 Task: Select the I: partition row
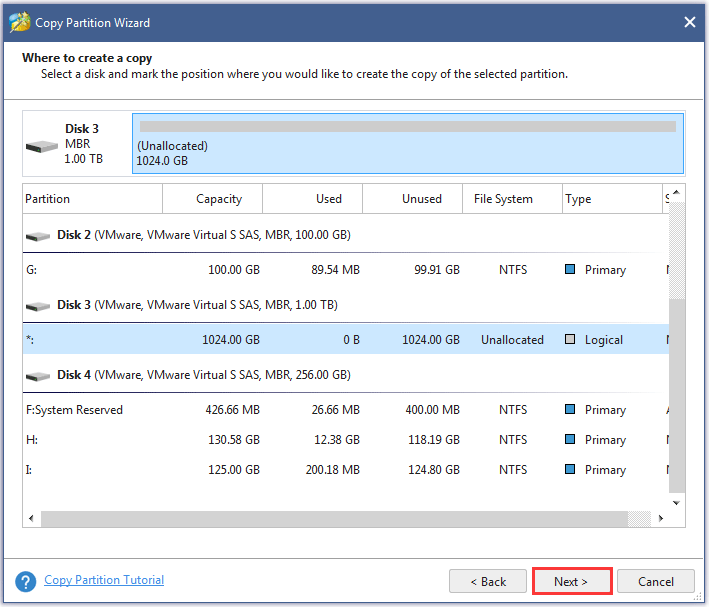coord(346,469)
